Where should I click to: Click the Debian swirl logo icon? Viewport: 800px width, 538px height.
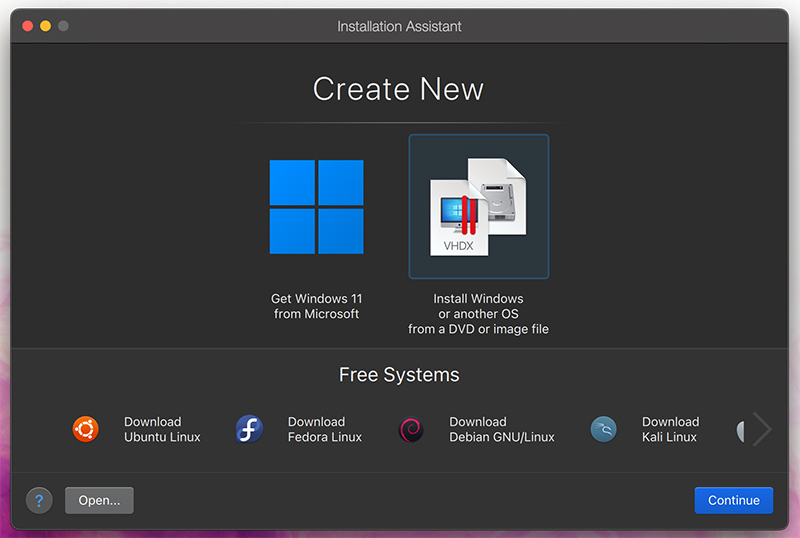click(x=411, y=429)
